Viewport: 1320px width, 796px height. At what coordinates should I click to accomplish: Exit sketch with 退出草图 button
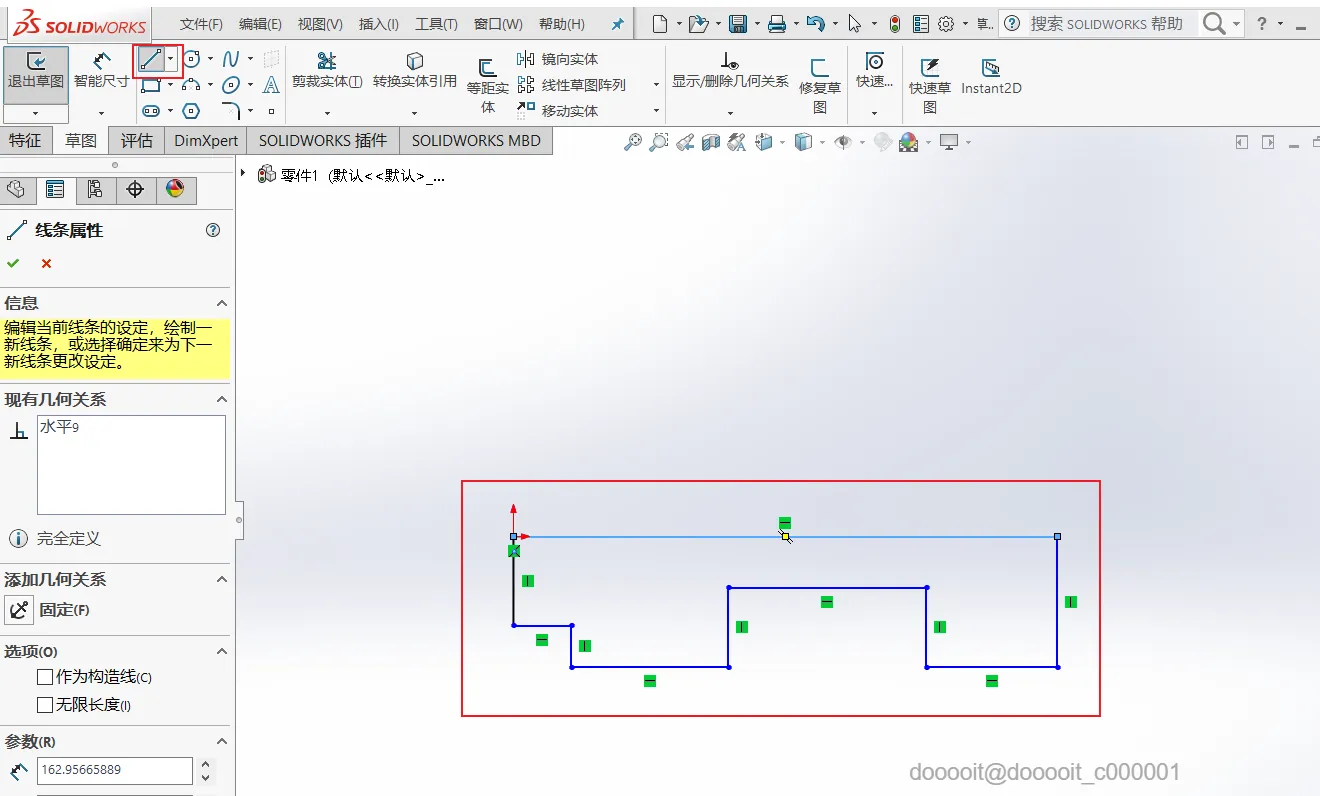point(36,71)
